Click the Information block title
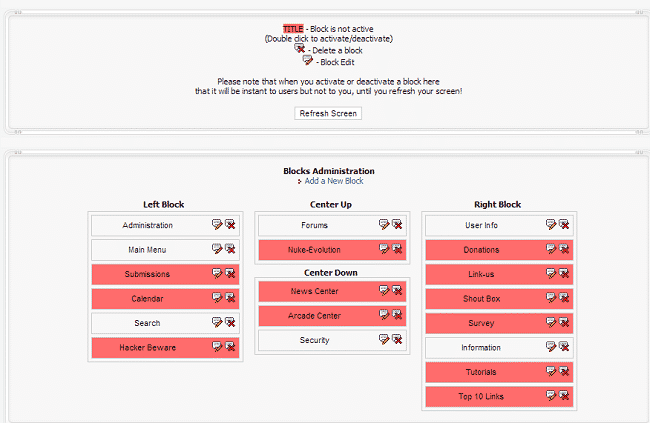The image size is (650, 423). point(481,348)
